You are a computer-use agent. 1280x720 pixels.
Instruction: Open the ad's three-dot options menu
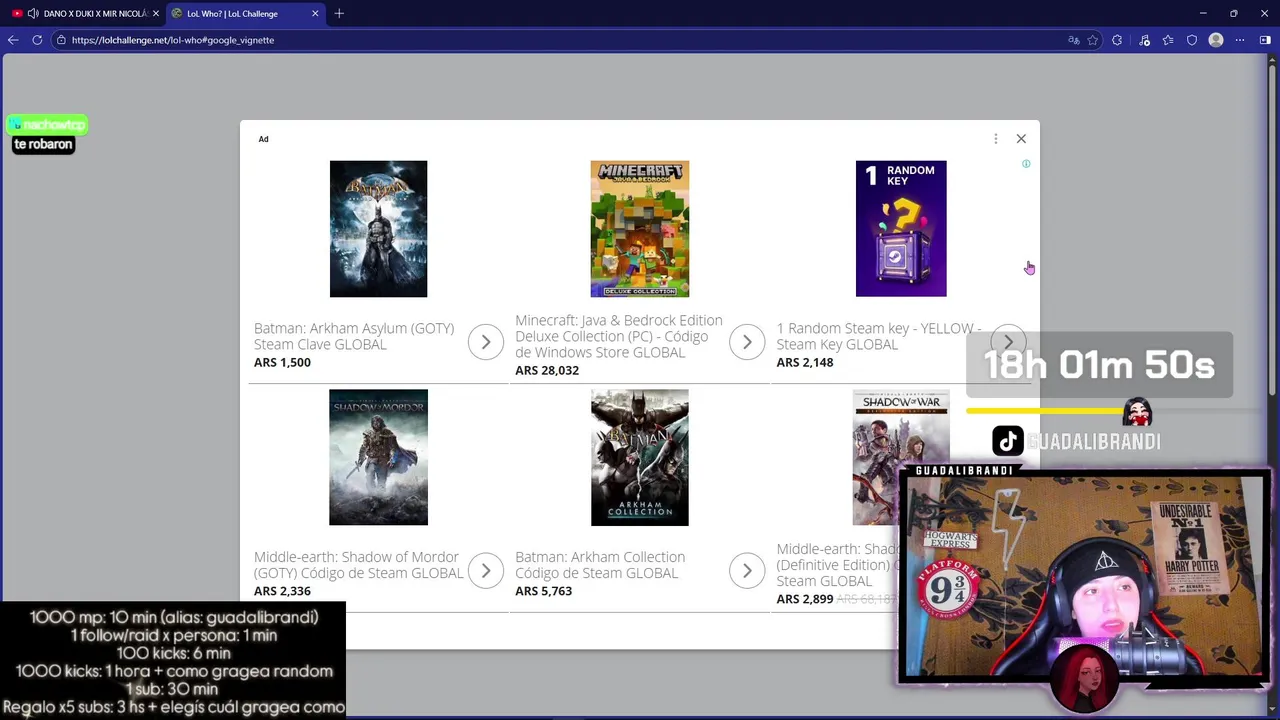click(x=995, y=139)
